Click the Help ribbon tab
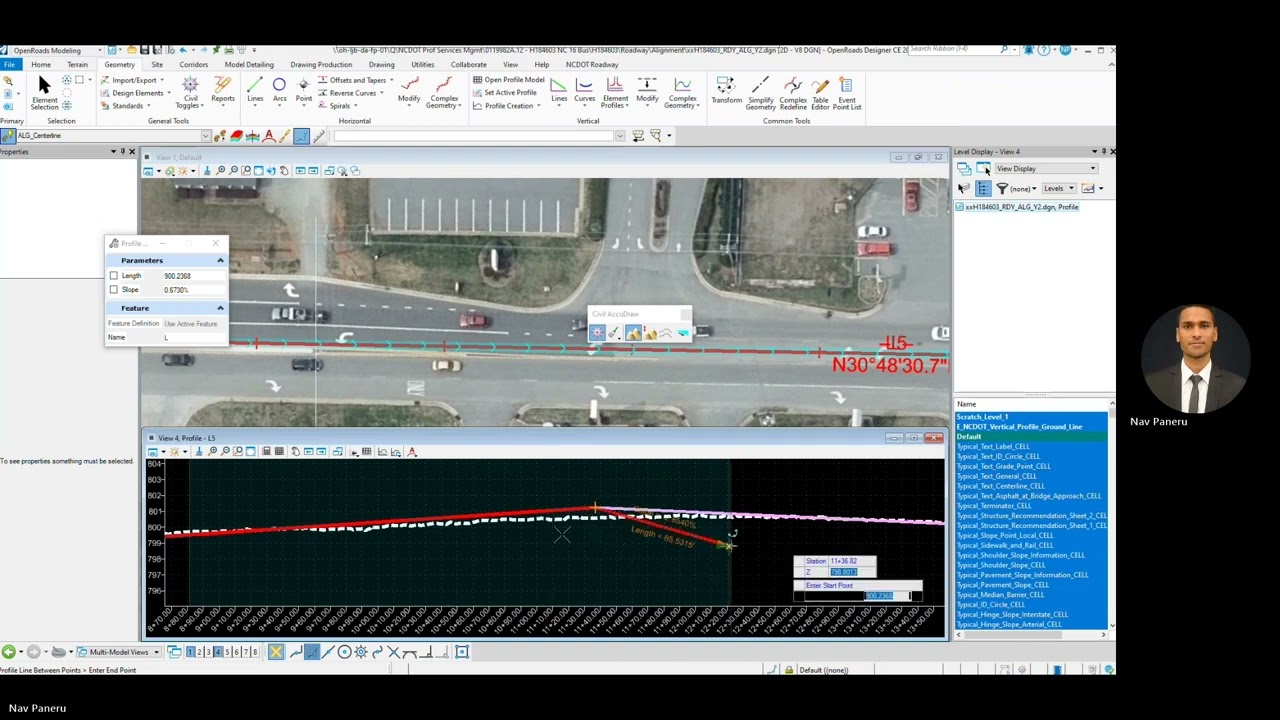The width and height of the screenshot is (1280, 720). 541,65
